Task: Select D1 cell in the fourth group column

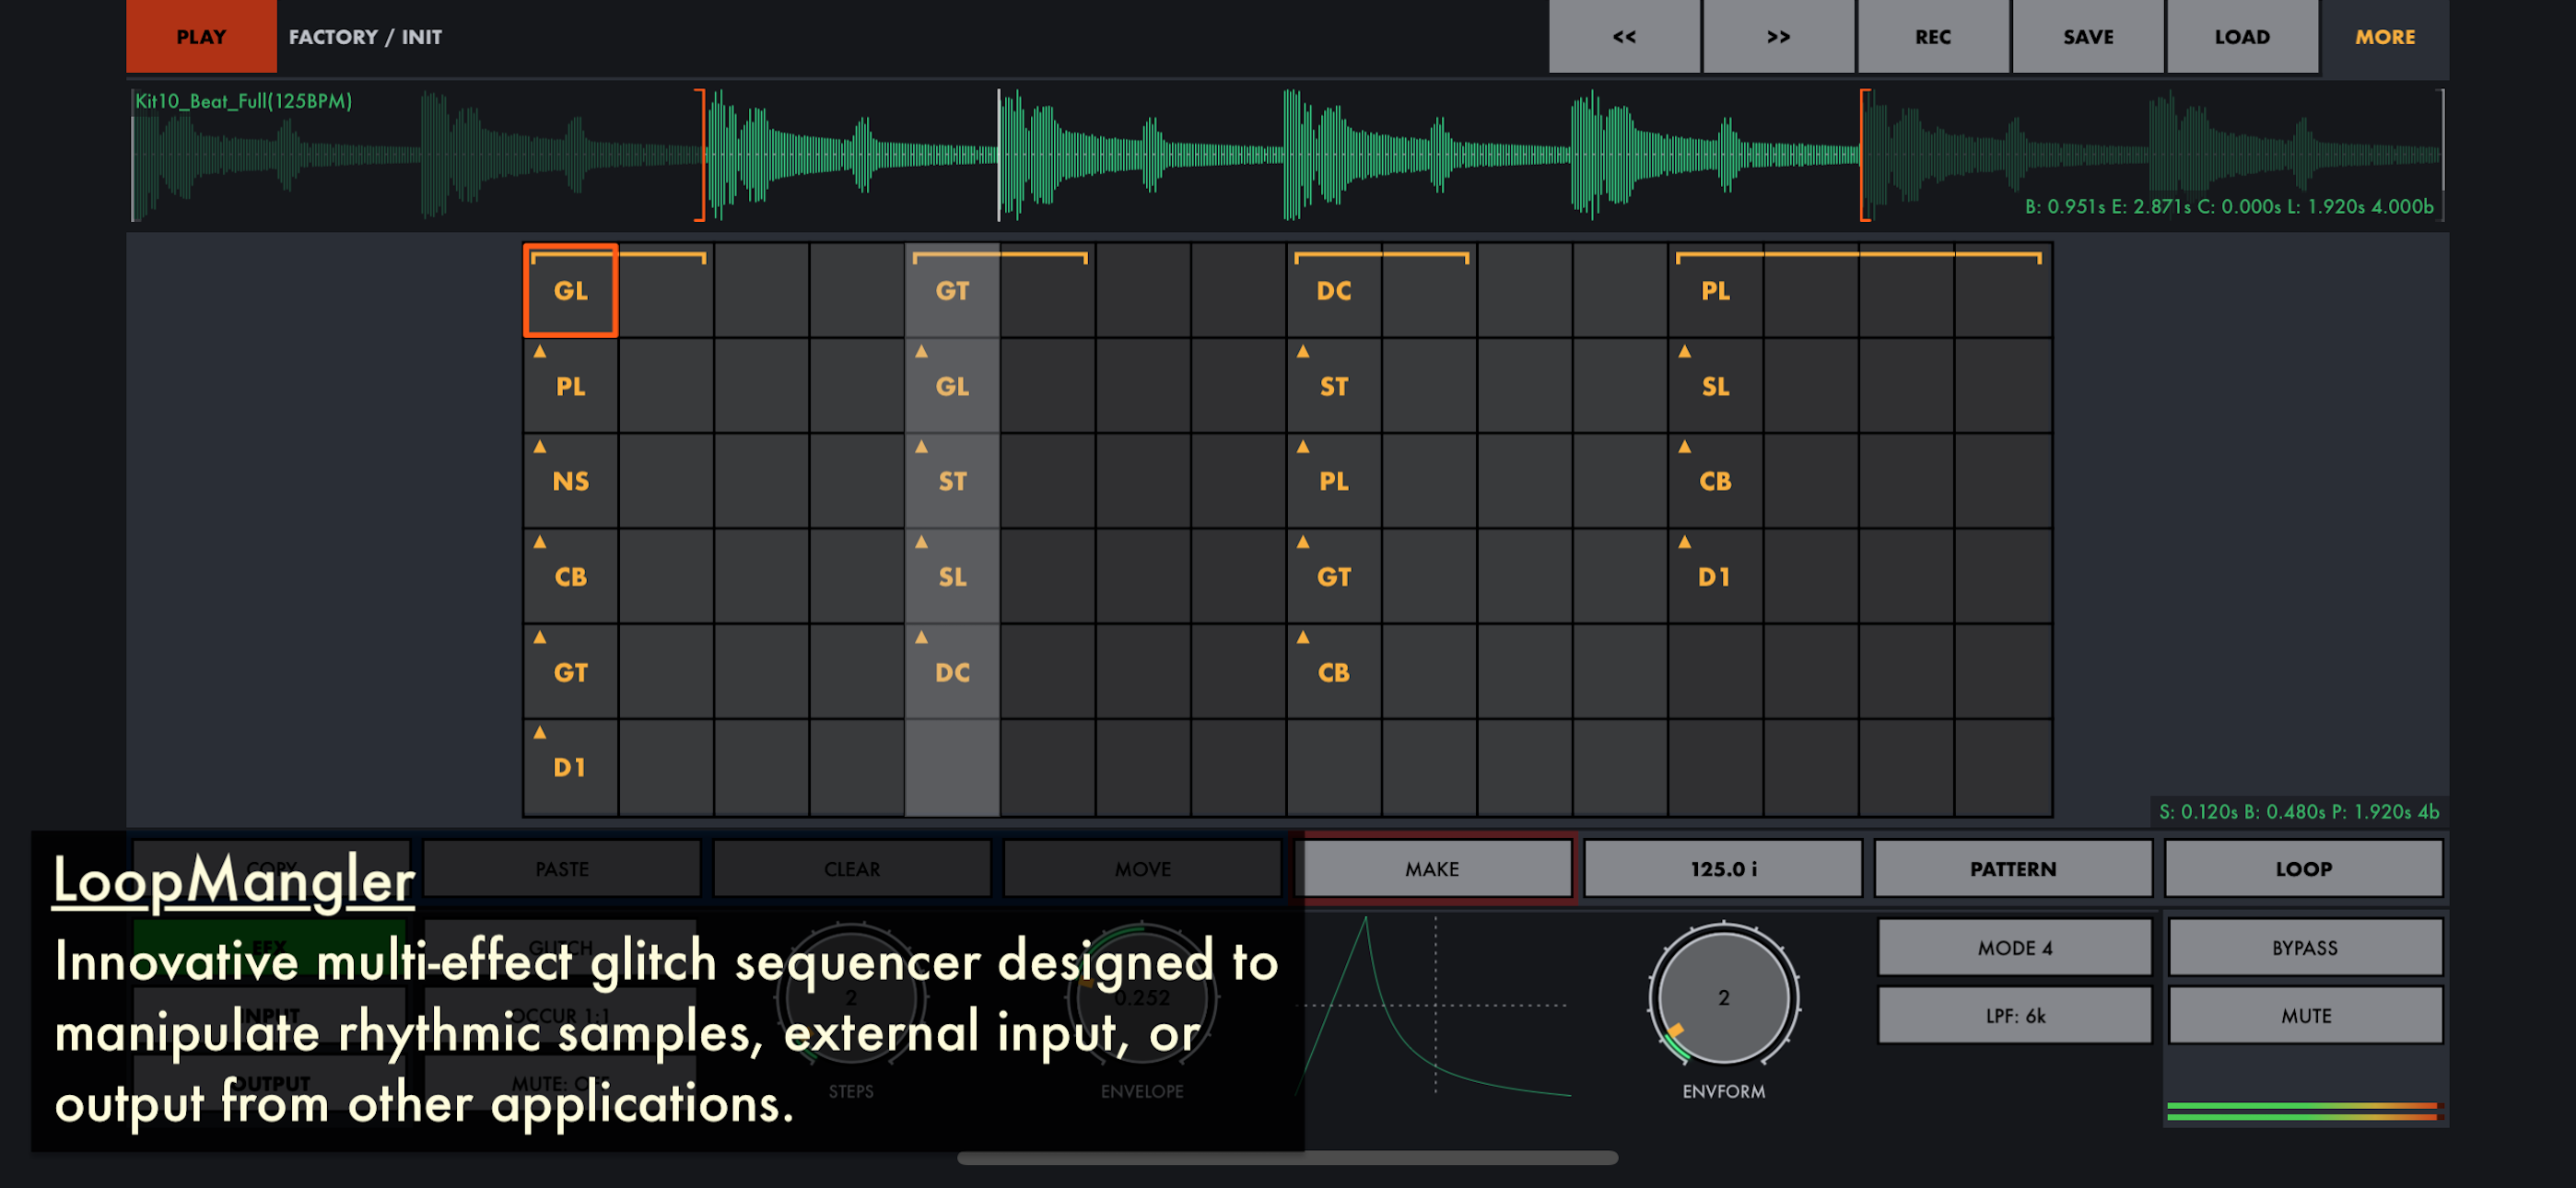Action: (1716, 577)
